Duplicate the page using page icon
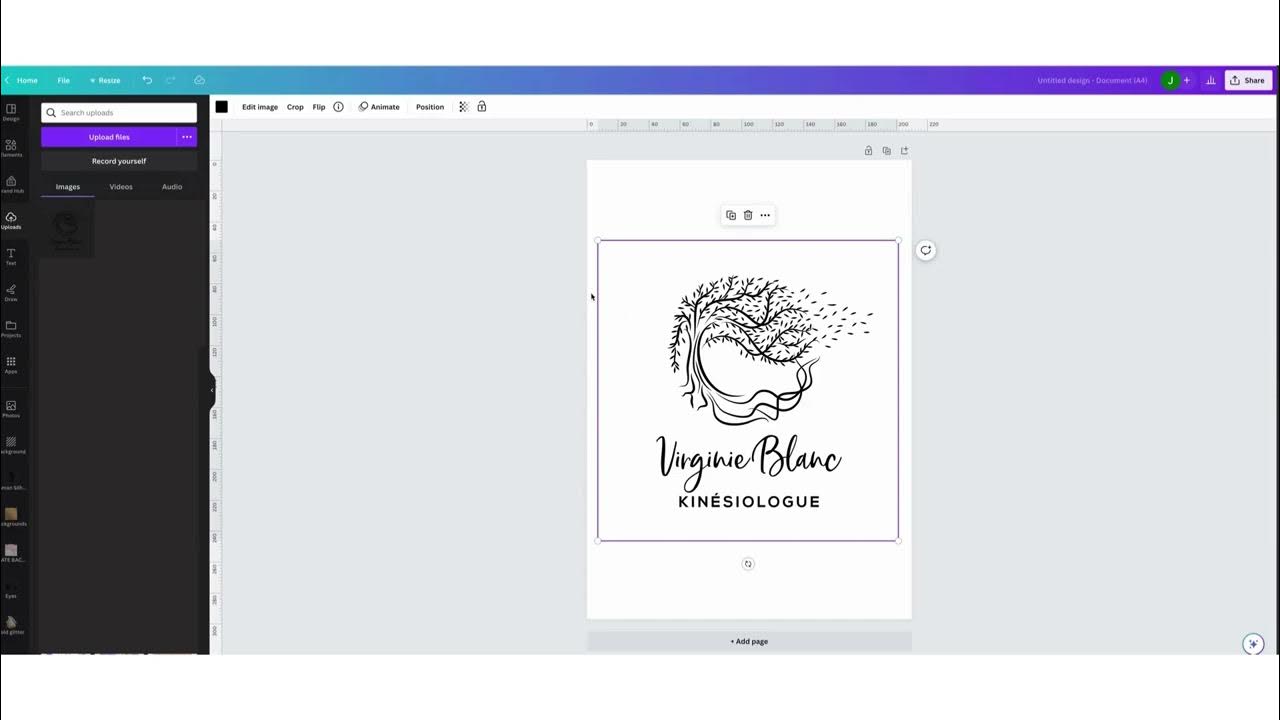This screenshot has height=720, width=1280. click(x=886, y=151)
